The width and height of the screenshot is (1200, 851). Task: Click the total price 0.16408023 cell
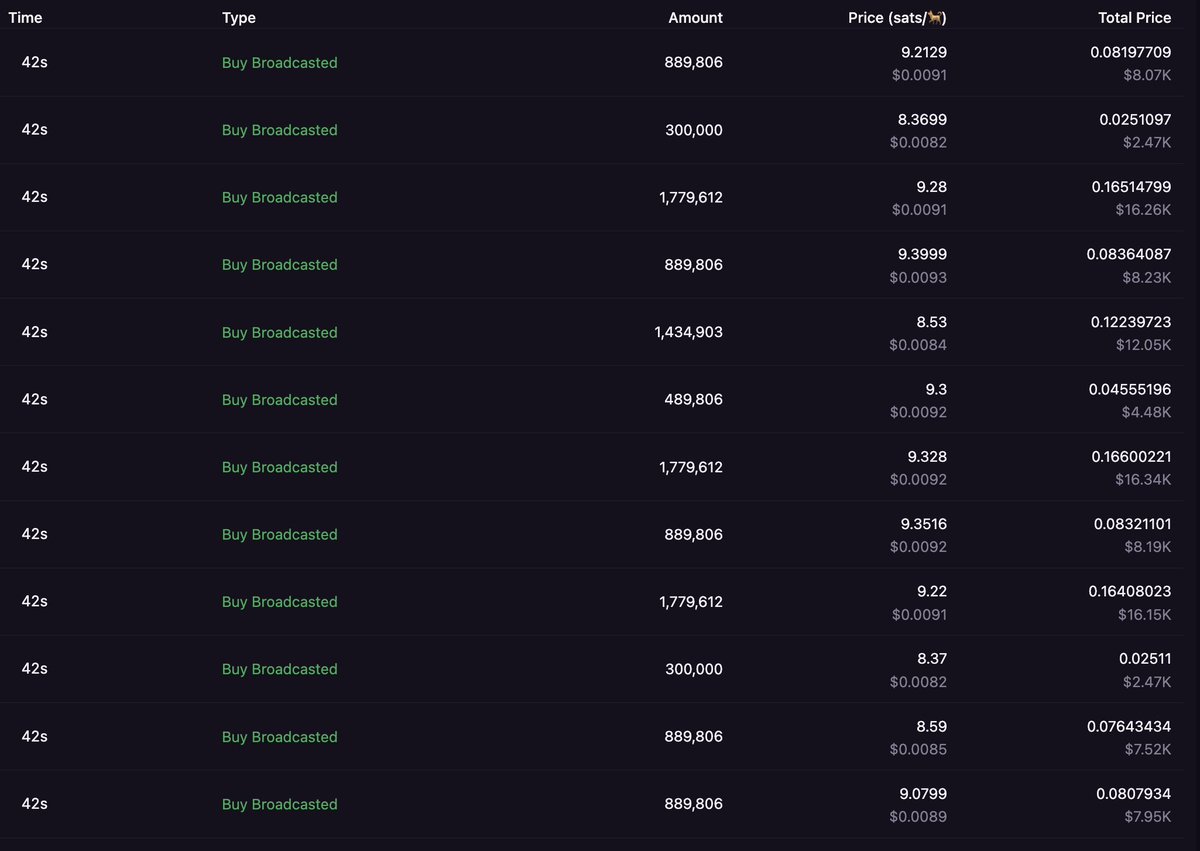(x=1130, y=602)
